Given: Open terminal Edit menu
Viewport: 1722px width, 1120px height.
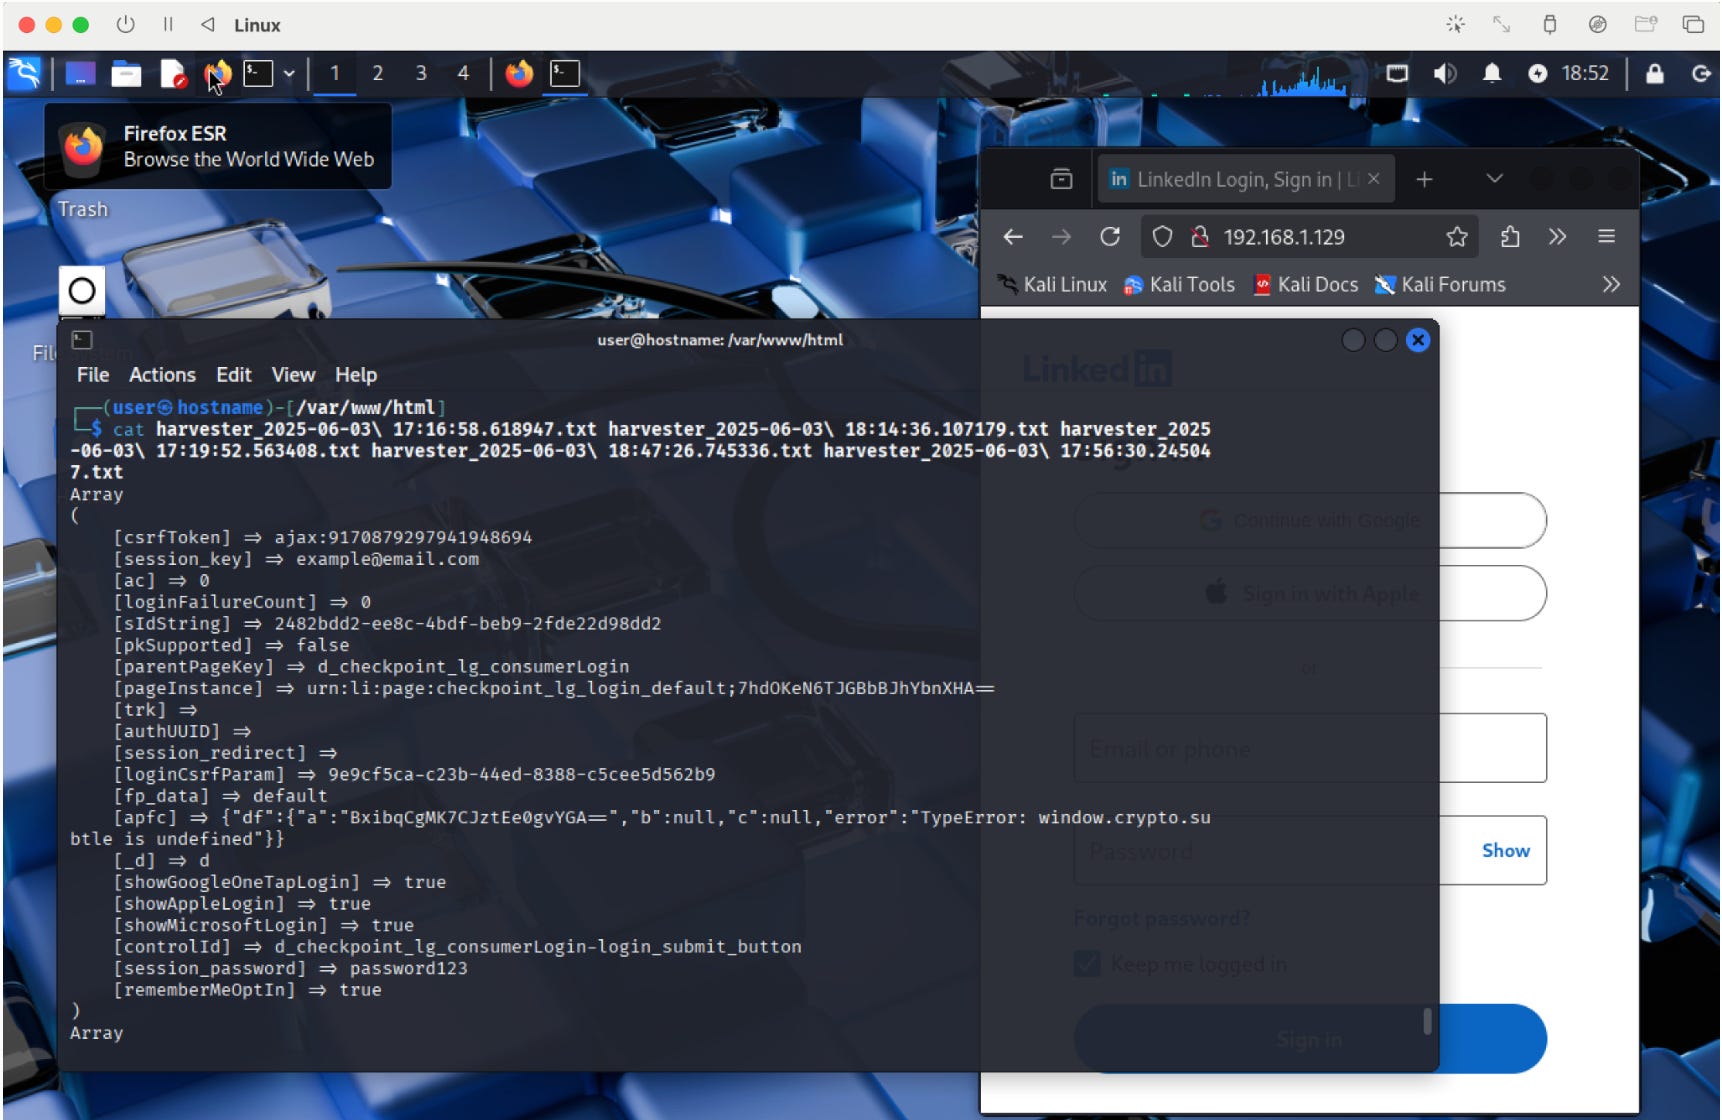Looking at the screenshot, I should [234, 375].
